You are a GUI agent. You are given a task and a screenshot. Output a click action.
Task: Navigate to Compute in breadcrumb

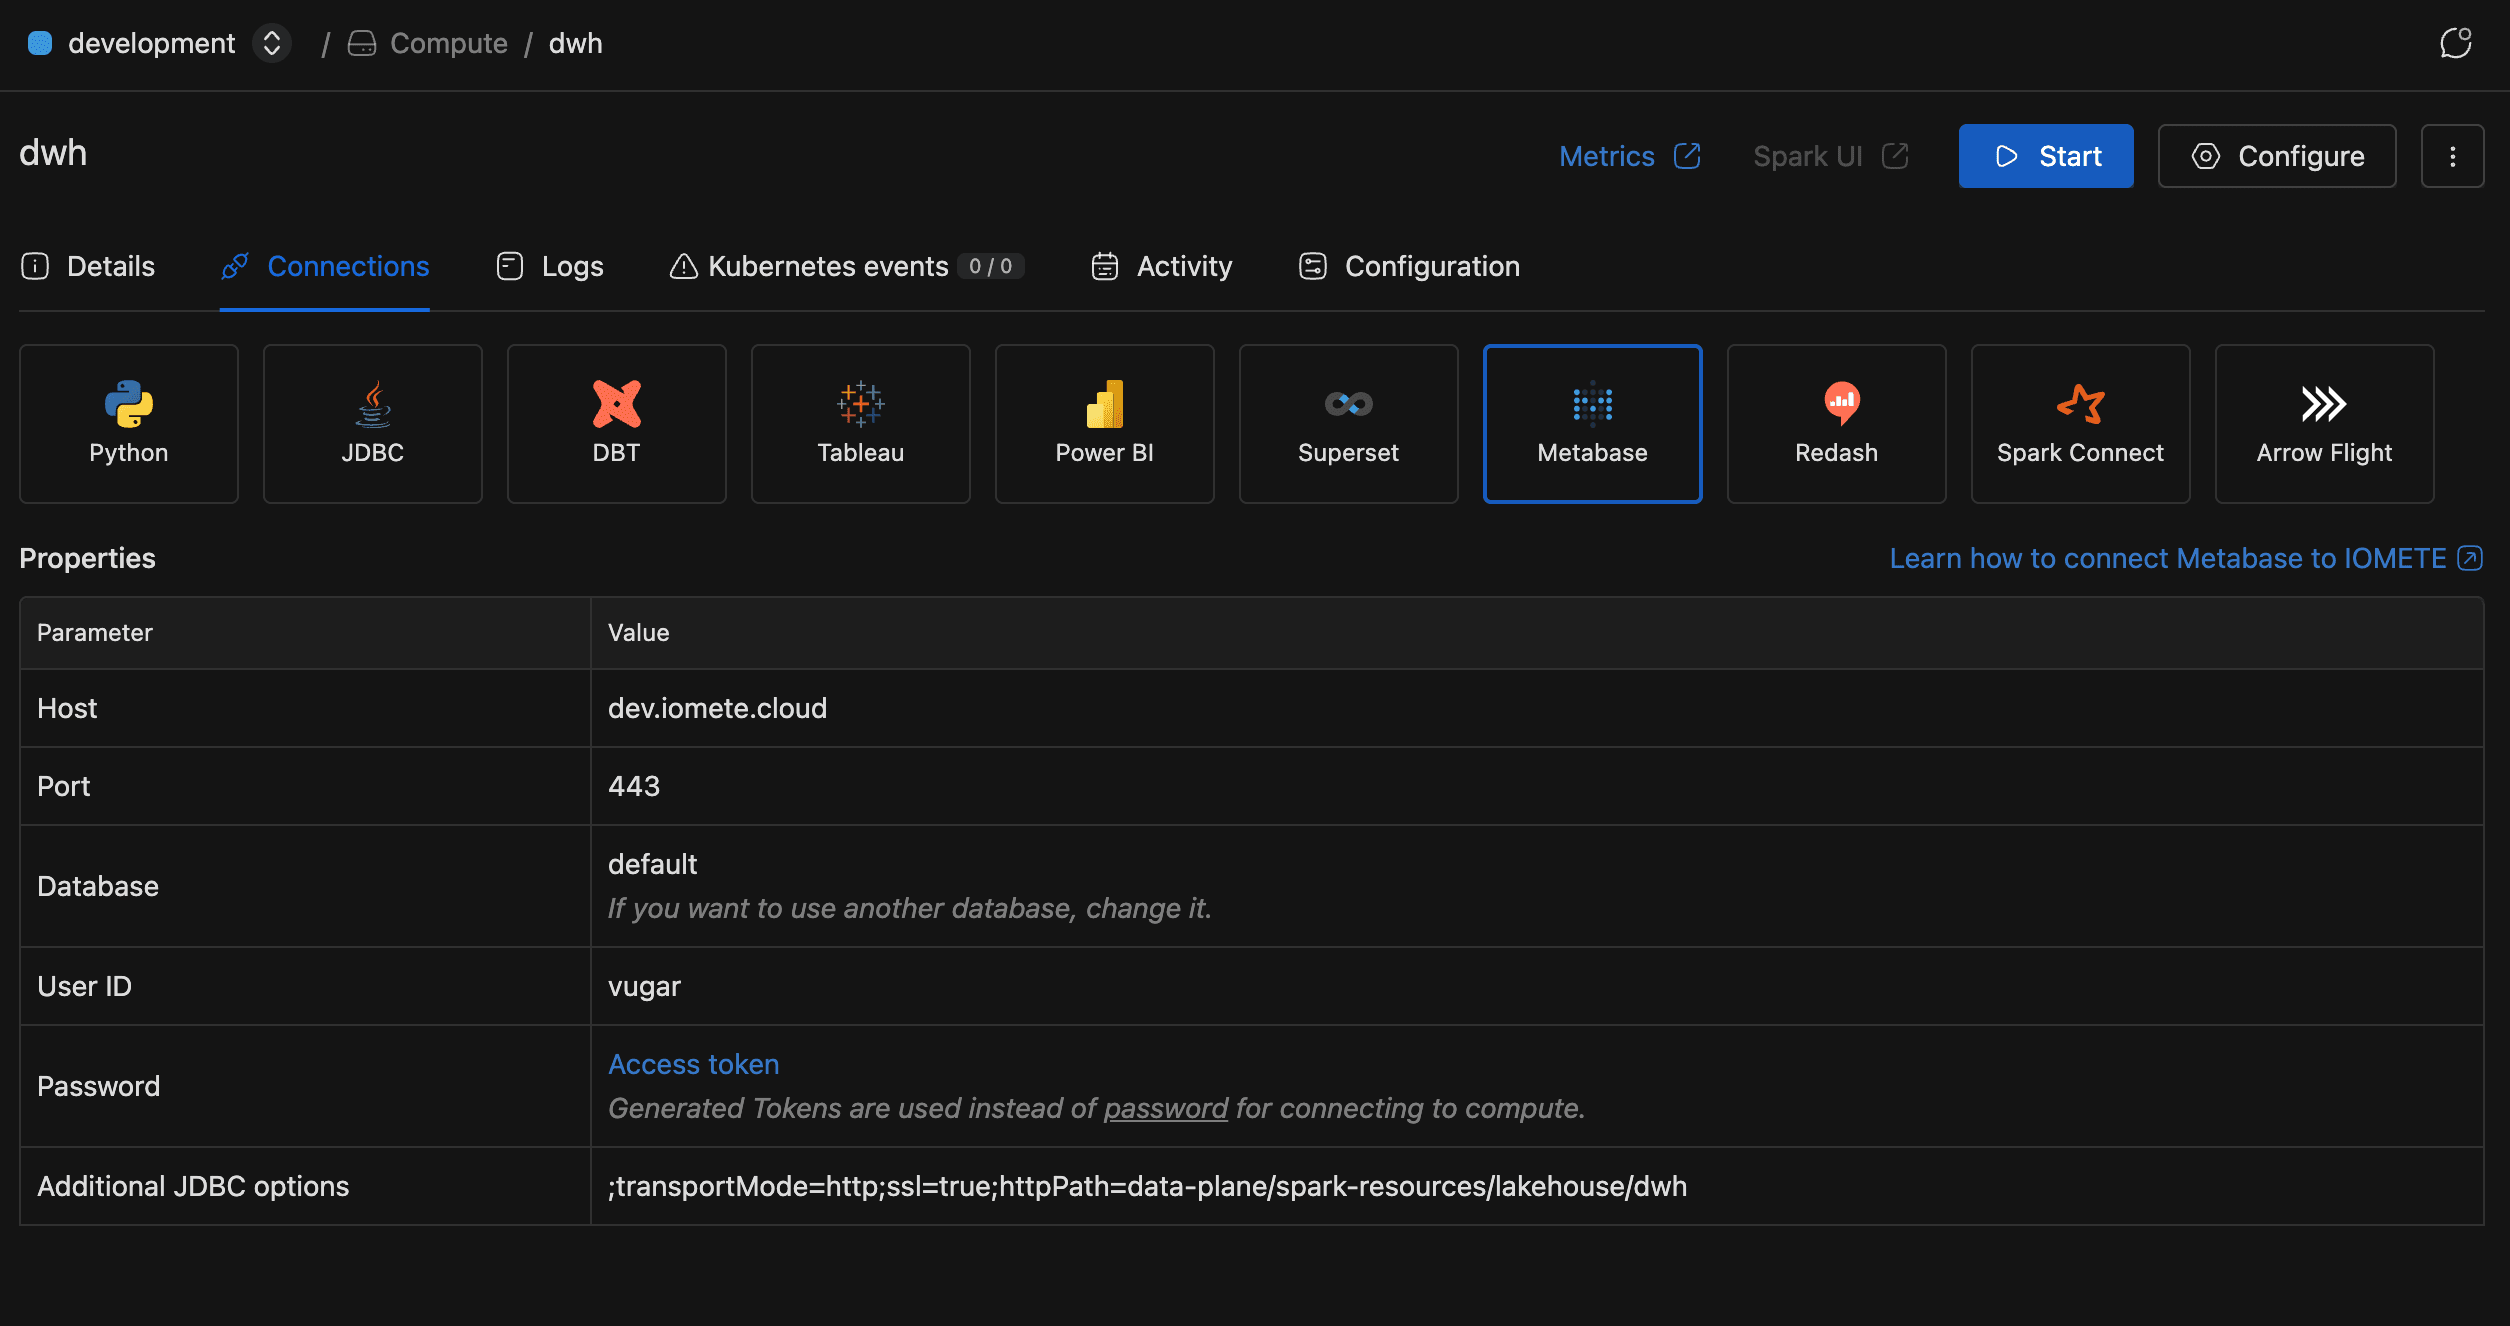point(448,43)
